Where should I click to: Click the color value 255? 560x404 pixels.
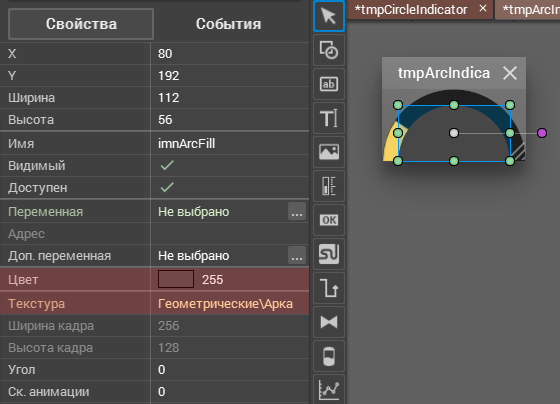point(212,279)
